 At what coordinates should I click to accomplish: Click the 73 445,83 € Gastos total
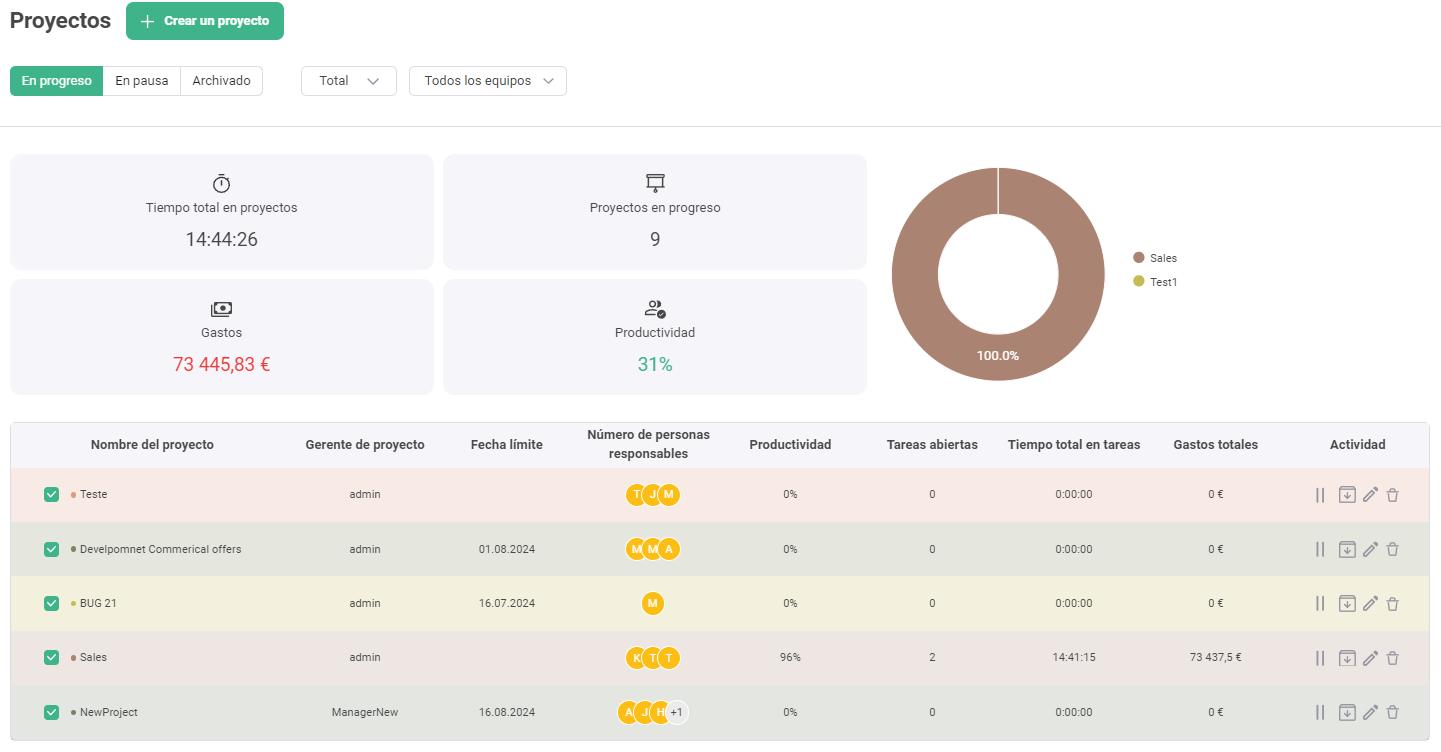click(222, 364)
